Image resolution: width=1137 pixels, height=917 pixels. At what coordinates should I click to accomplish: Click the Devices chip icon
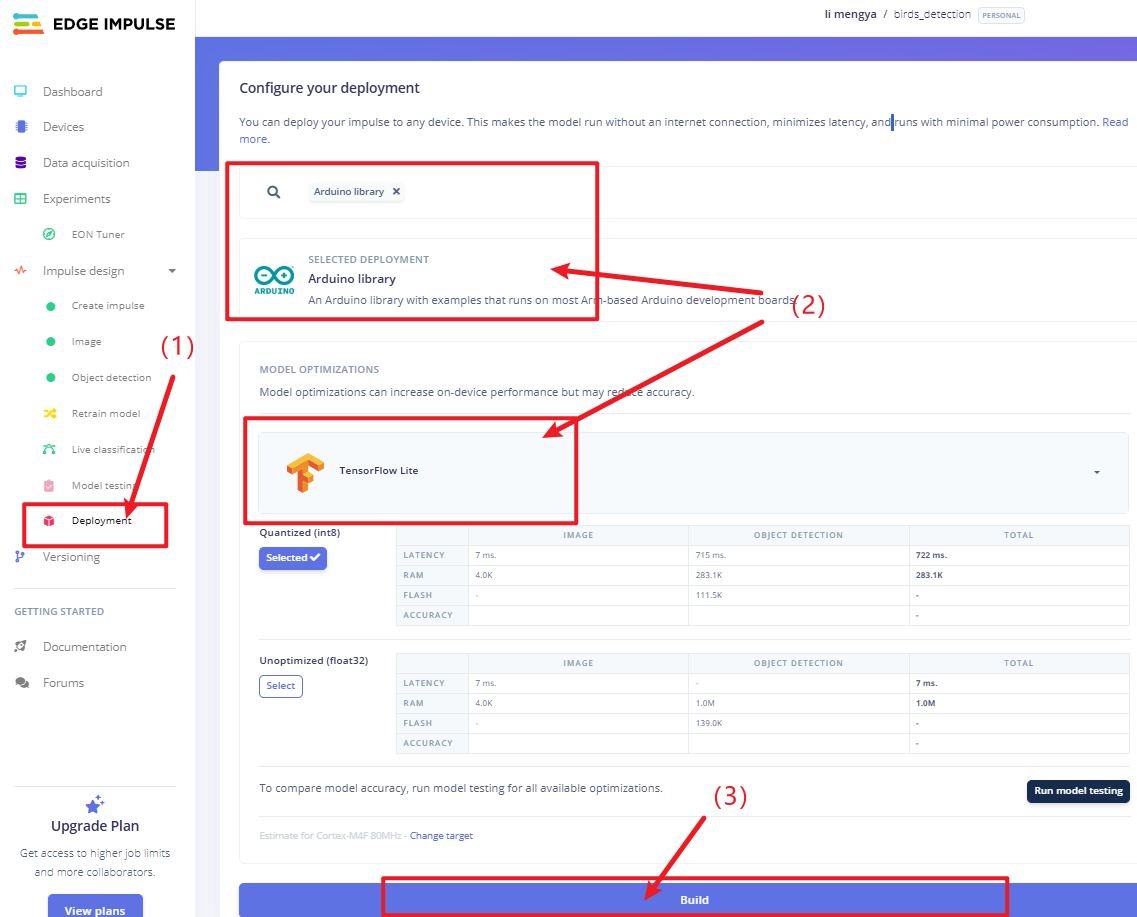pos(21,126)
